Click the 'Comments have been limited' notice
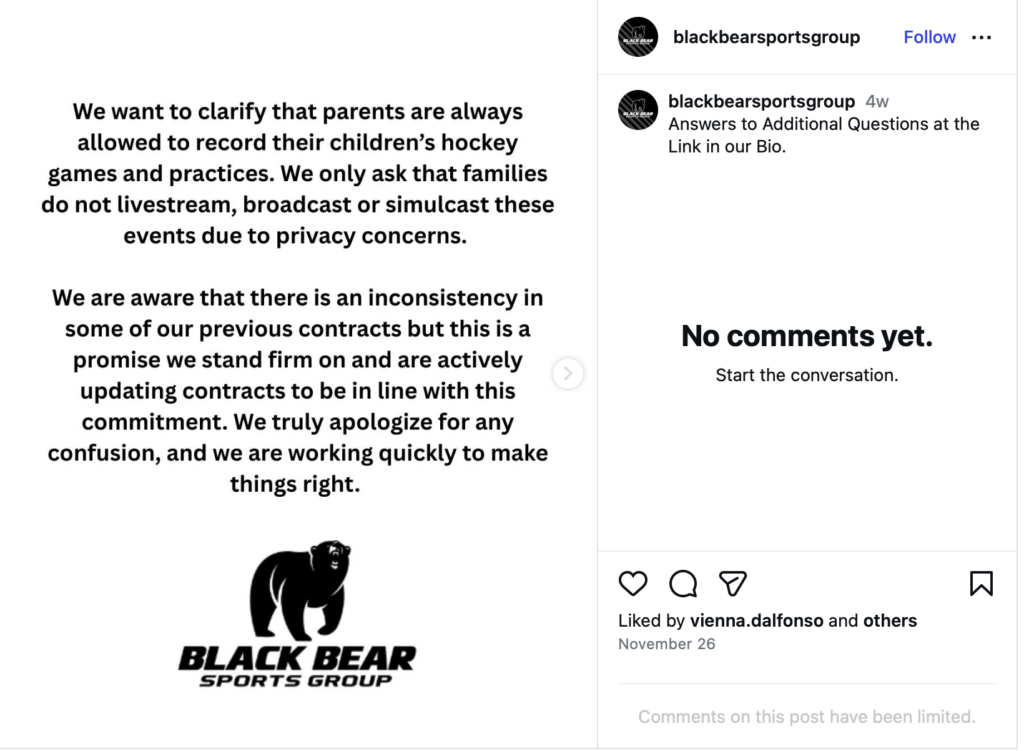Viewport: 1024px width, 751px height. 806,716
